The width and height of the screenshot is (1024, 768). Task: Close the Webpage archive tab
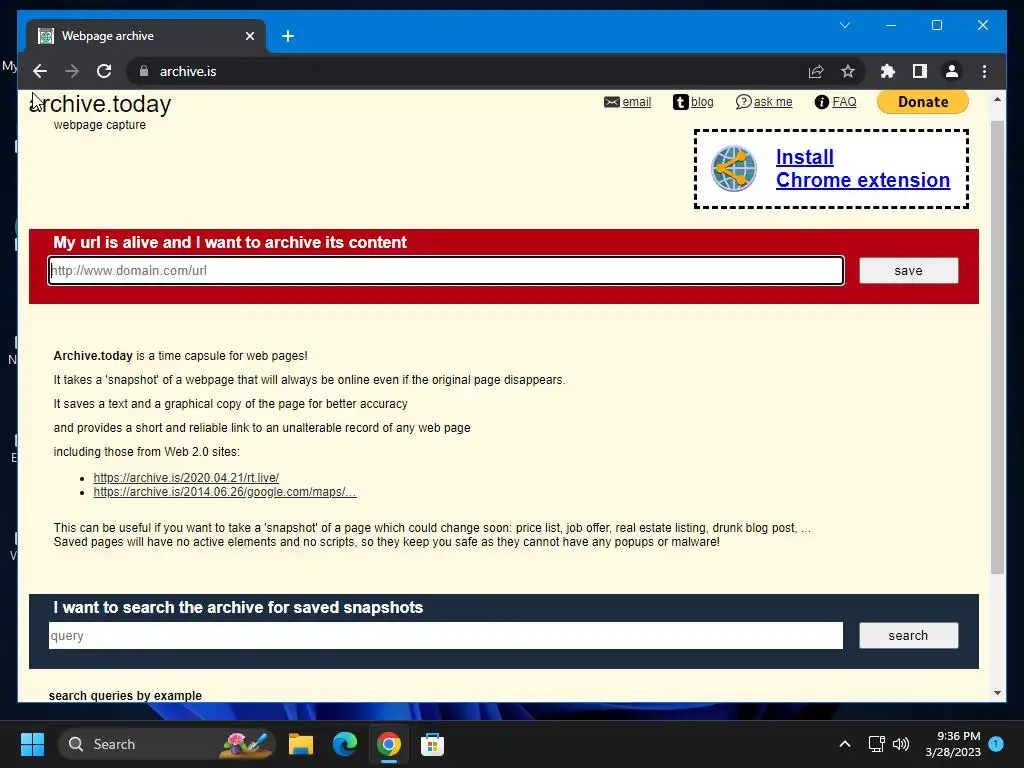pos(249,36)
